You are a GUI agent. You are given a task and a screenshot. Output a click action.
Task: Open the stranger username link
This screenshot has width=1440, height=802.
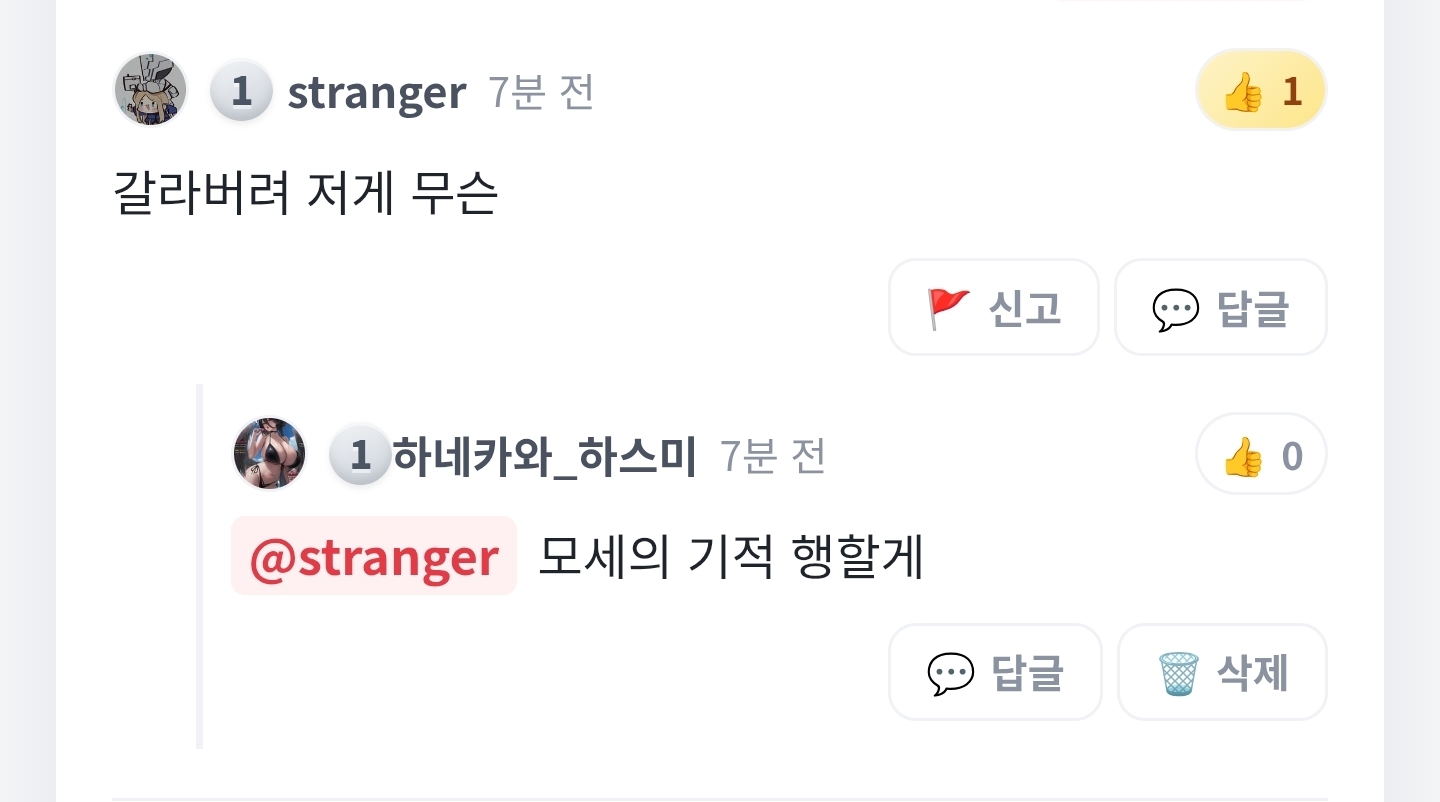[x=377, y=93]
